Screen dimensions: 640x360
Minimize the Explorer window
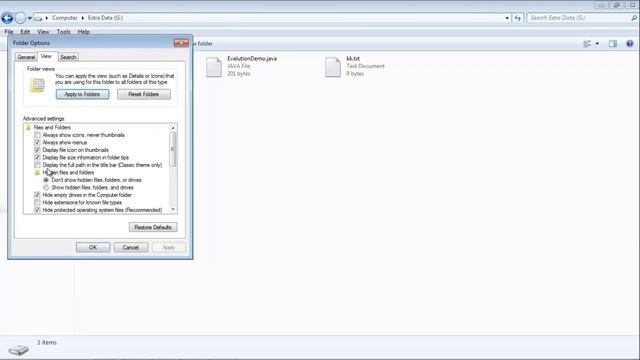coord(601,5)
